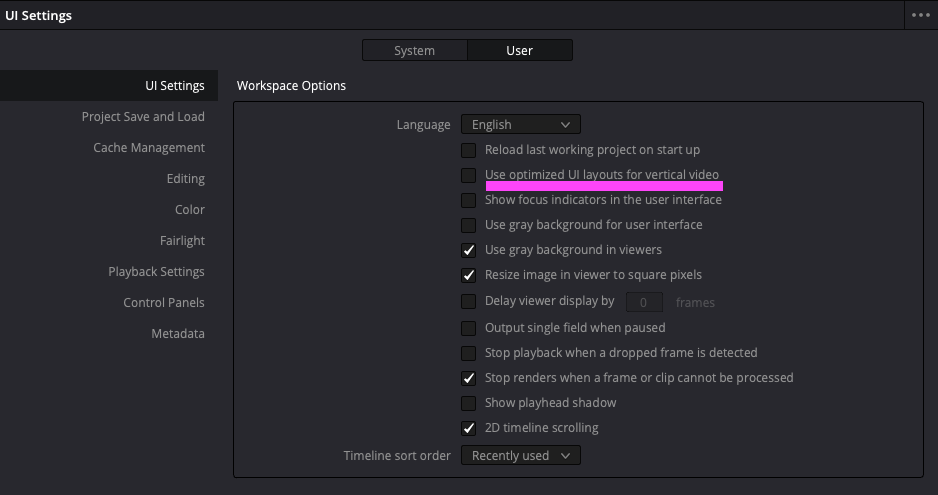Enable Show focus indicators in user interface

pyautogui.click(x=468, y=201)
